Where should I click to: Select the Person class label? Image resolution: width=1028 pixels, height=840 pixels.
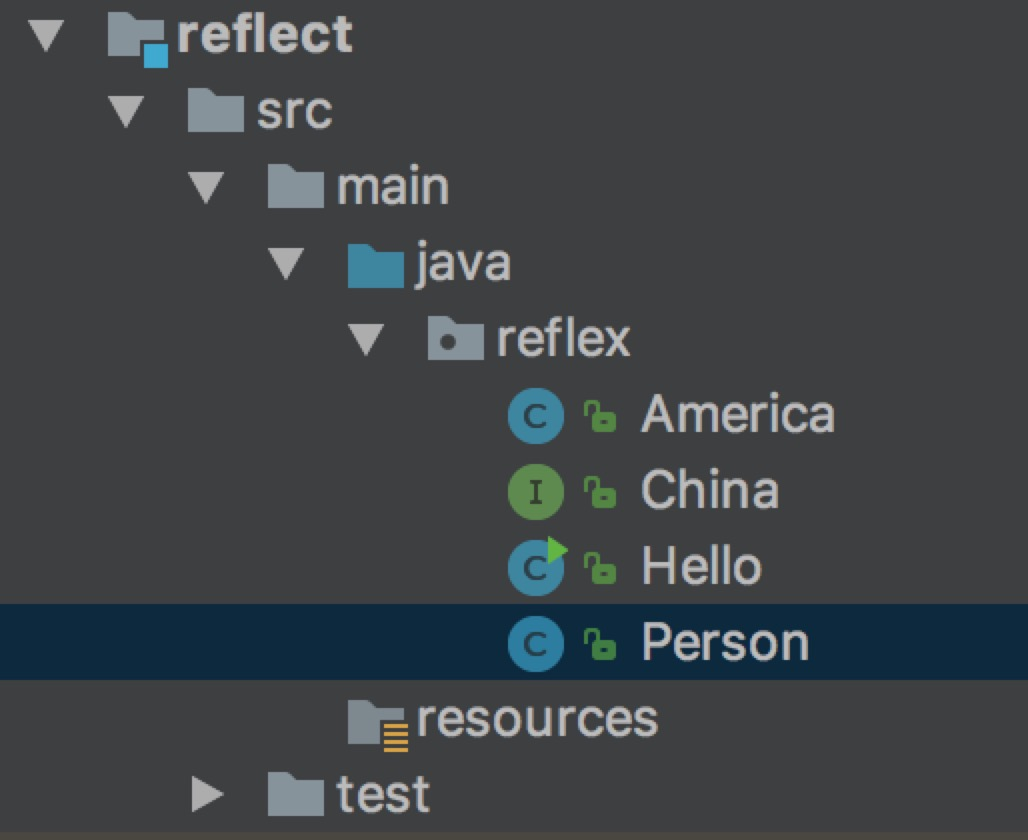pyautogui.click(x=724, y=643)
